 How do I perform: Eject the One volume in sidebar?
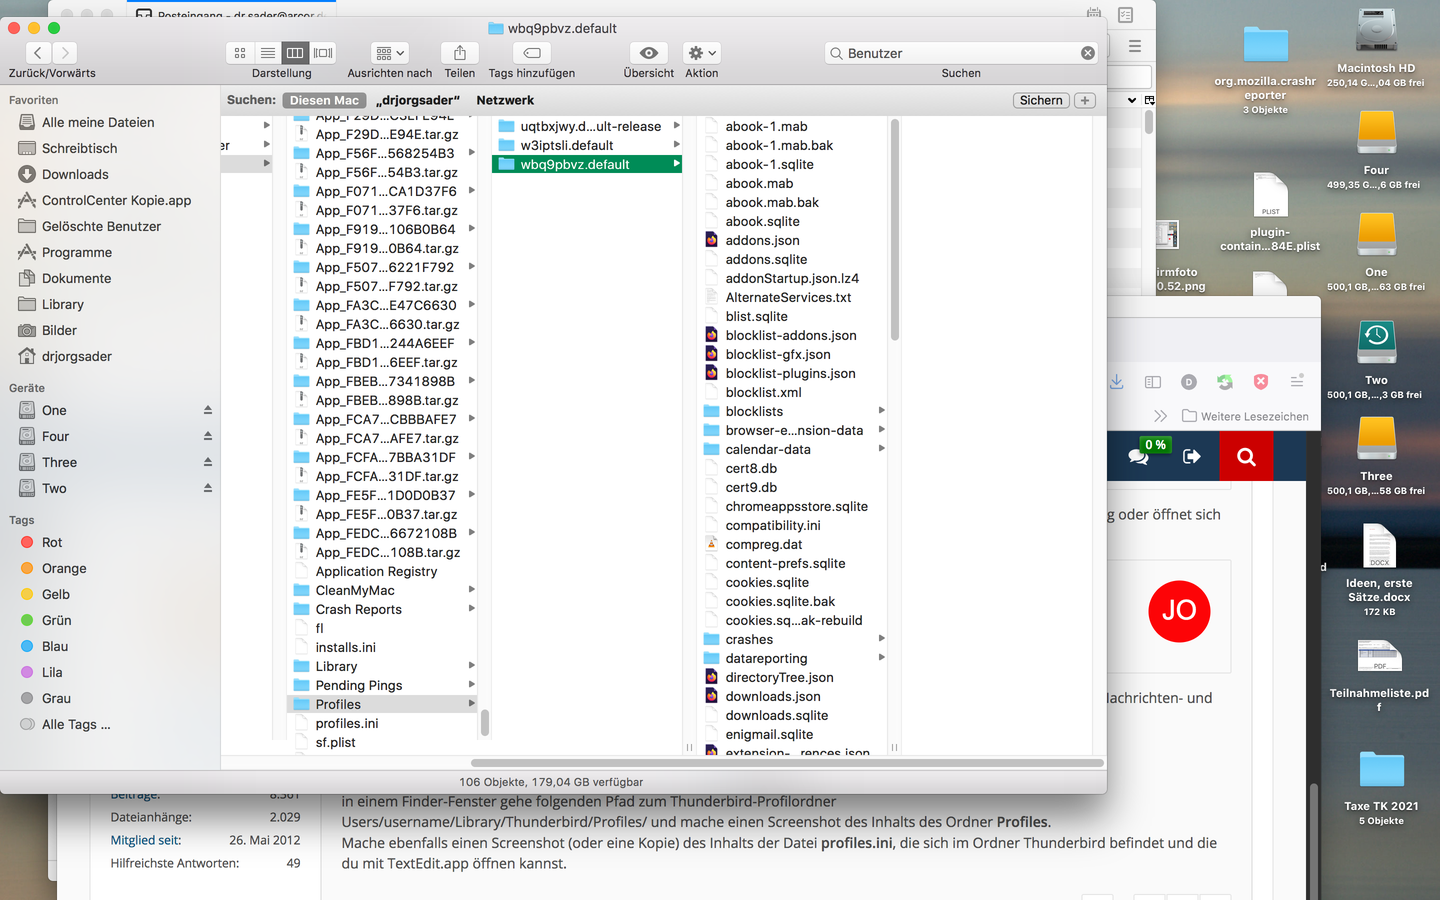(208, 410)
